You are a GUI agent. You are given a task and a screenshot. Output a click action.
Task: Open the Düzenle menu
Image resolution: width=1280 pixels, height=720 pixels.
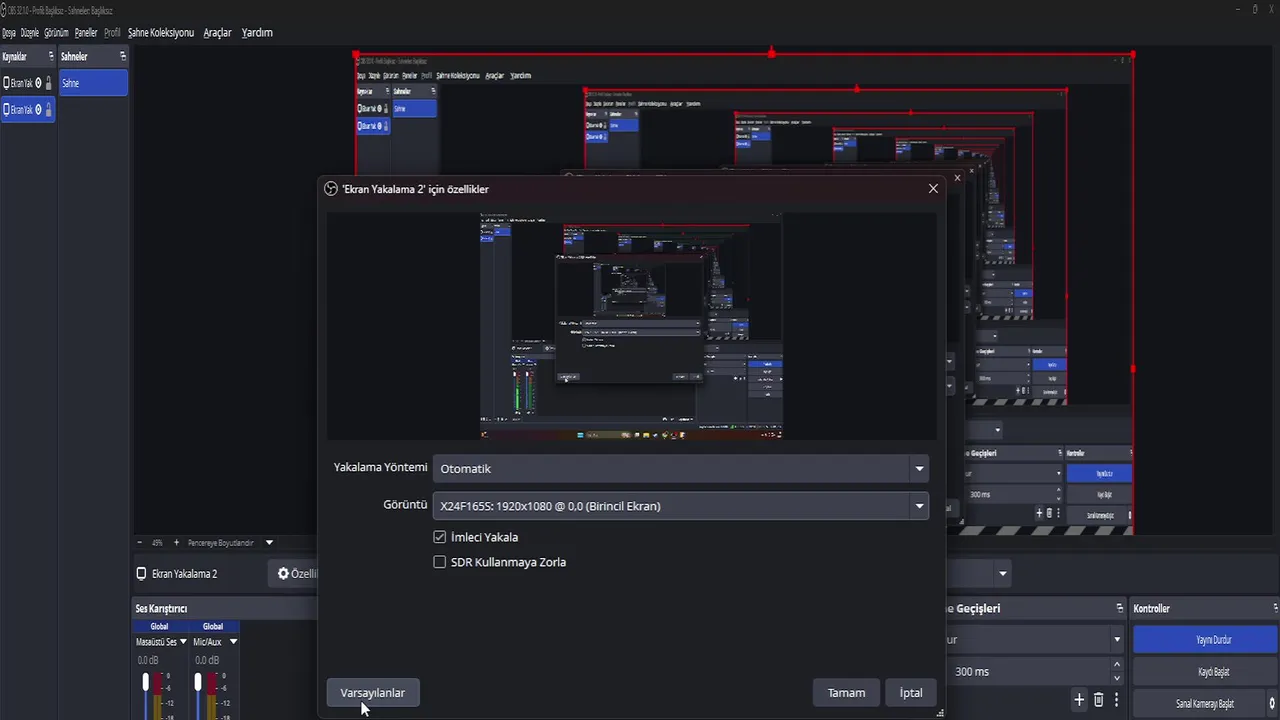[30, 33]
